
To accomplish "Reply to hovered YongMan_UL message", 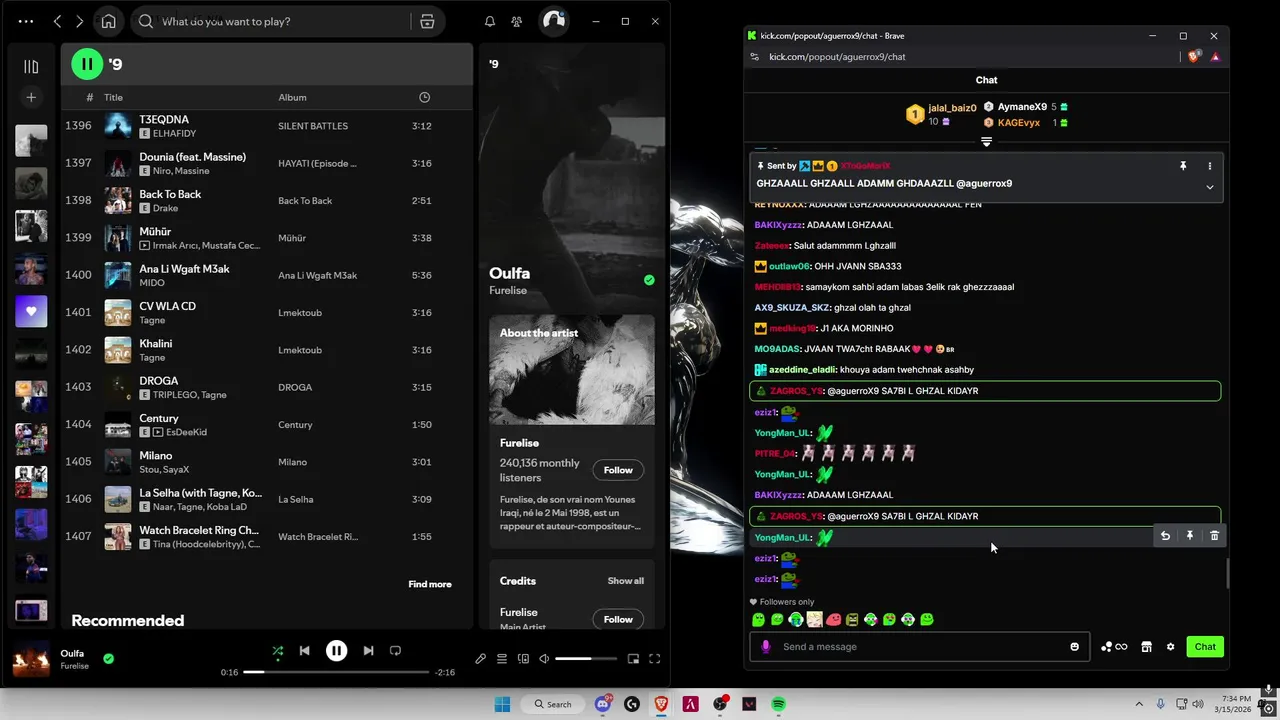I will coord(1165,536).
